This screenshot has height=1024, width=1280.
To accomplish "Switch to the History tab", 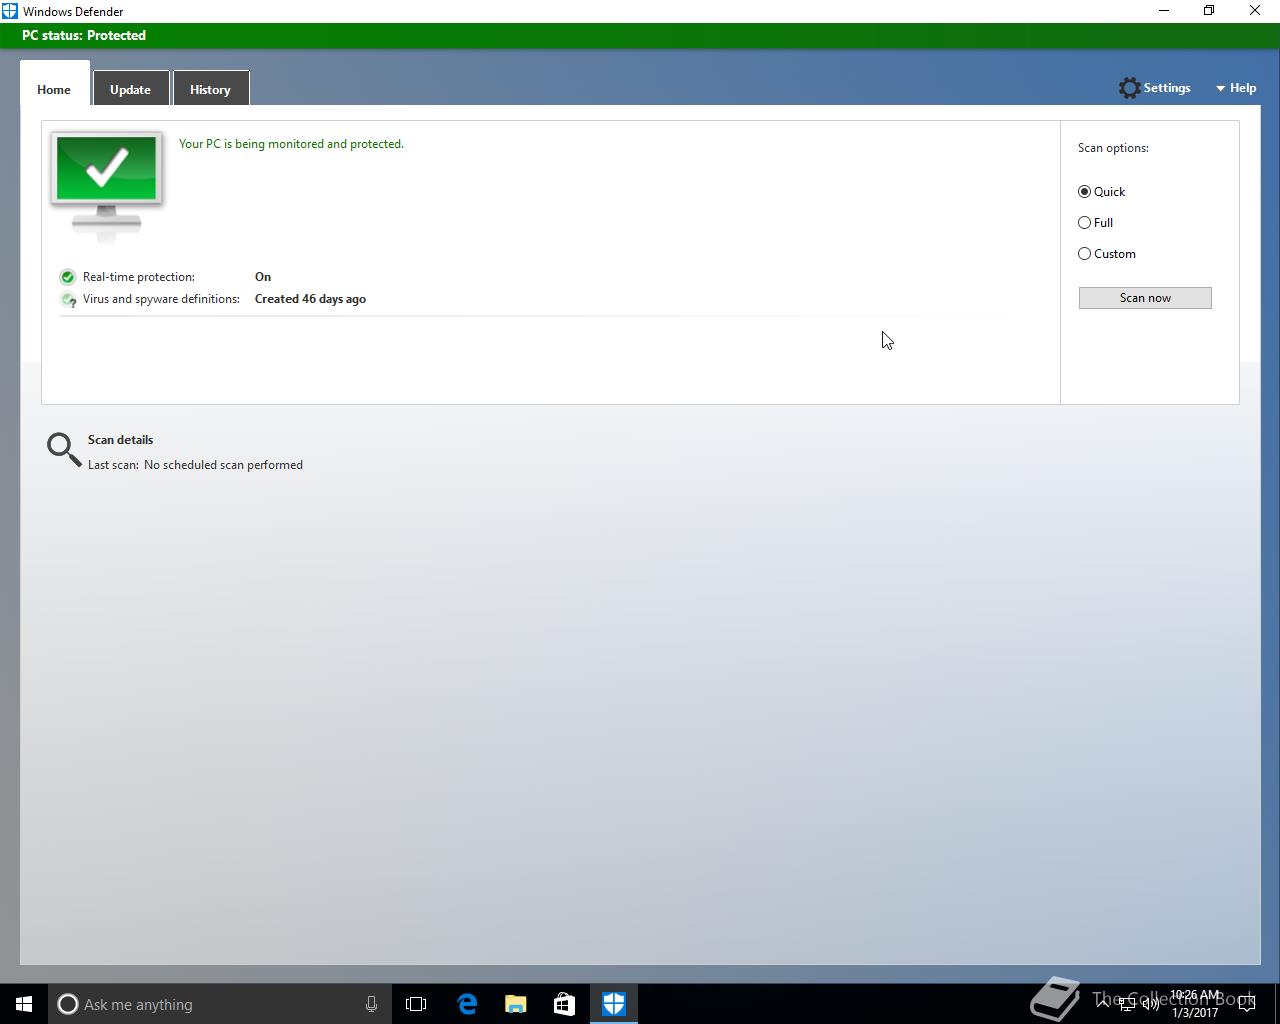I will coord(211,89).
